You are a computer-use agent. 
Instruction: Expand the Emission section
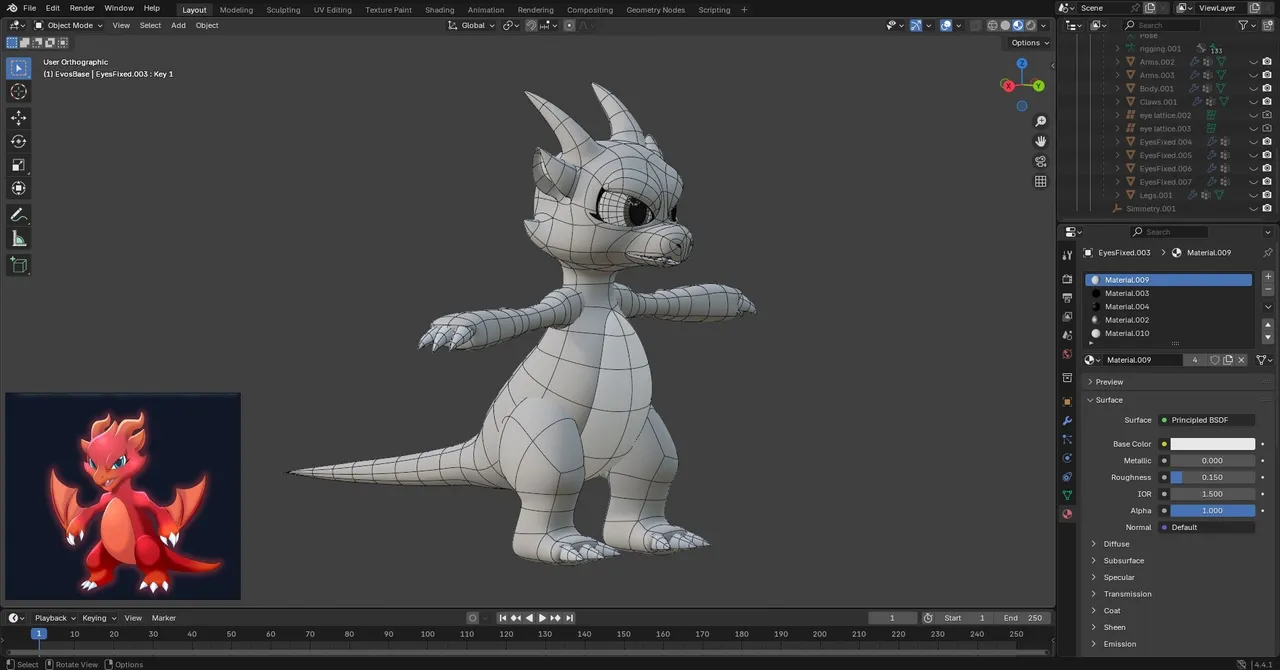[x=1119, y=644]
